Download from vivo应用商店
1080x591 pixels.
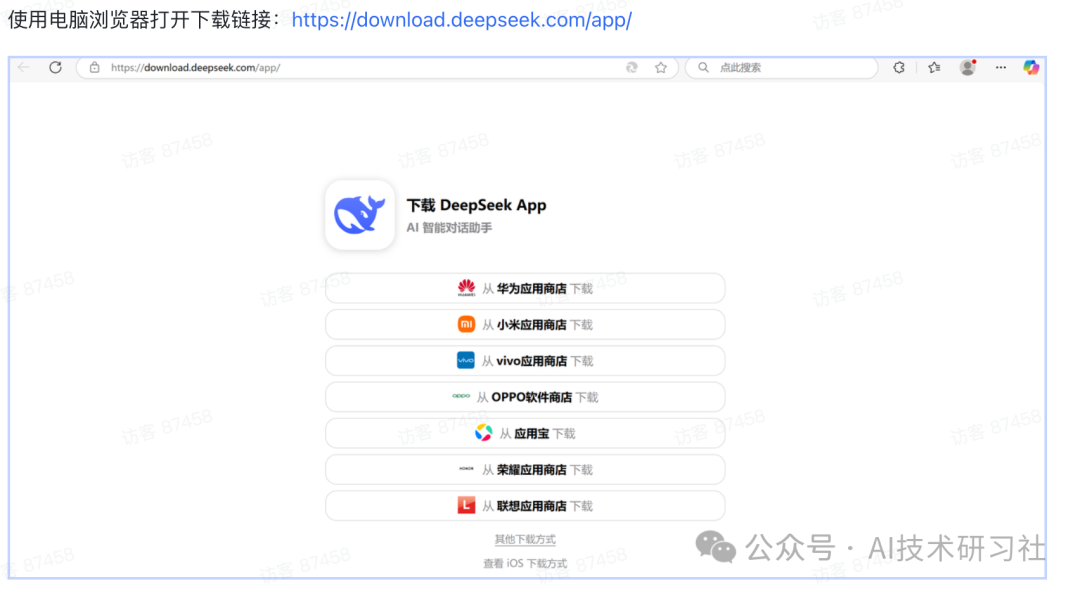(x=525, y=361)
